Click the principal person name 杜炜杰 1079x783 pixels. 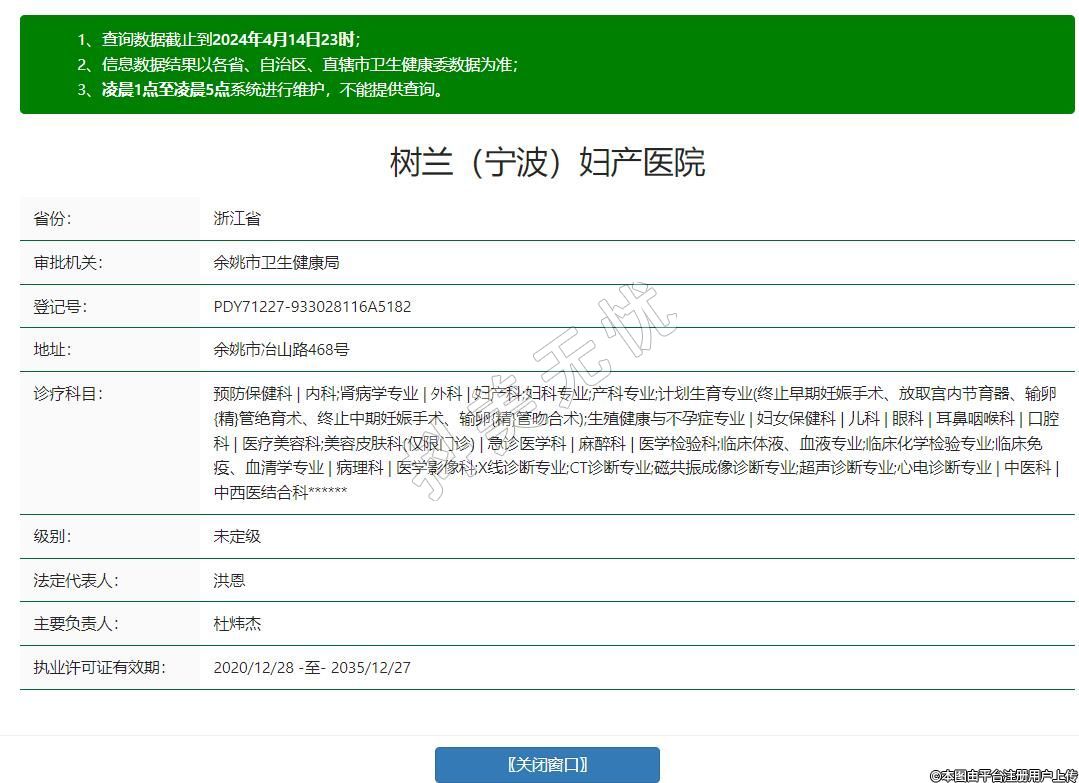pyautogui.click(x=237, y=624)
